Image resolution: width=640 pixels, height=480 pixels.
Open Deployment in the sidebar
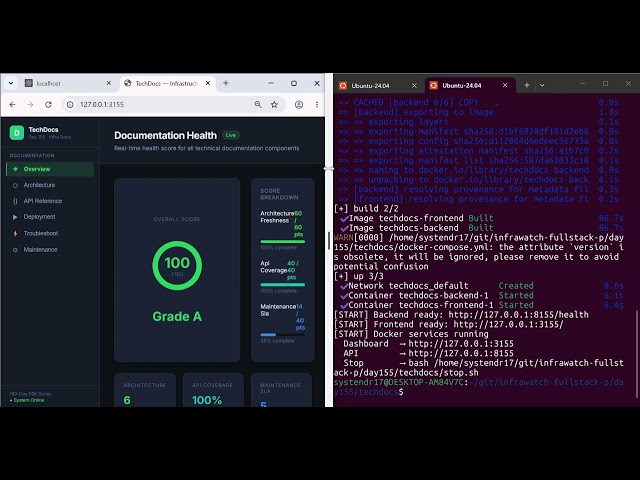click(50, 217)
